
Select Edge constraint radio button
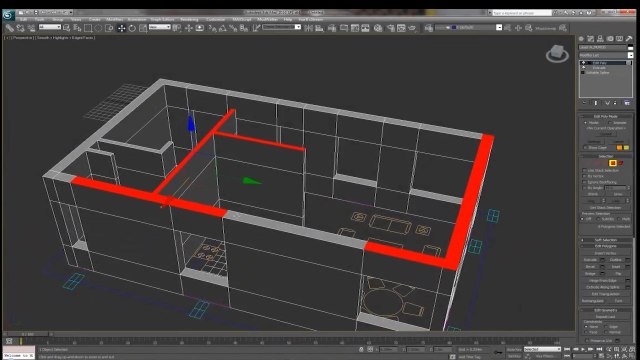click(606, 327)
